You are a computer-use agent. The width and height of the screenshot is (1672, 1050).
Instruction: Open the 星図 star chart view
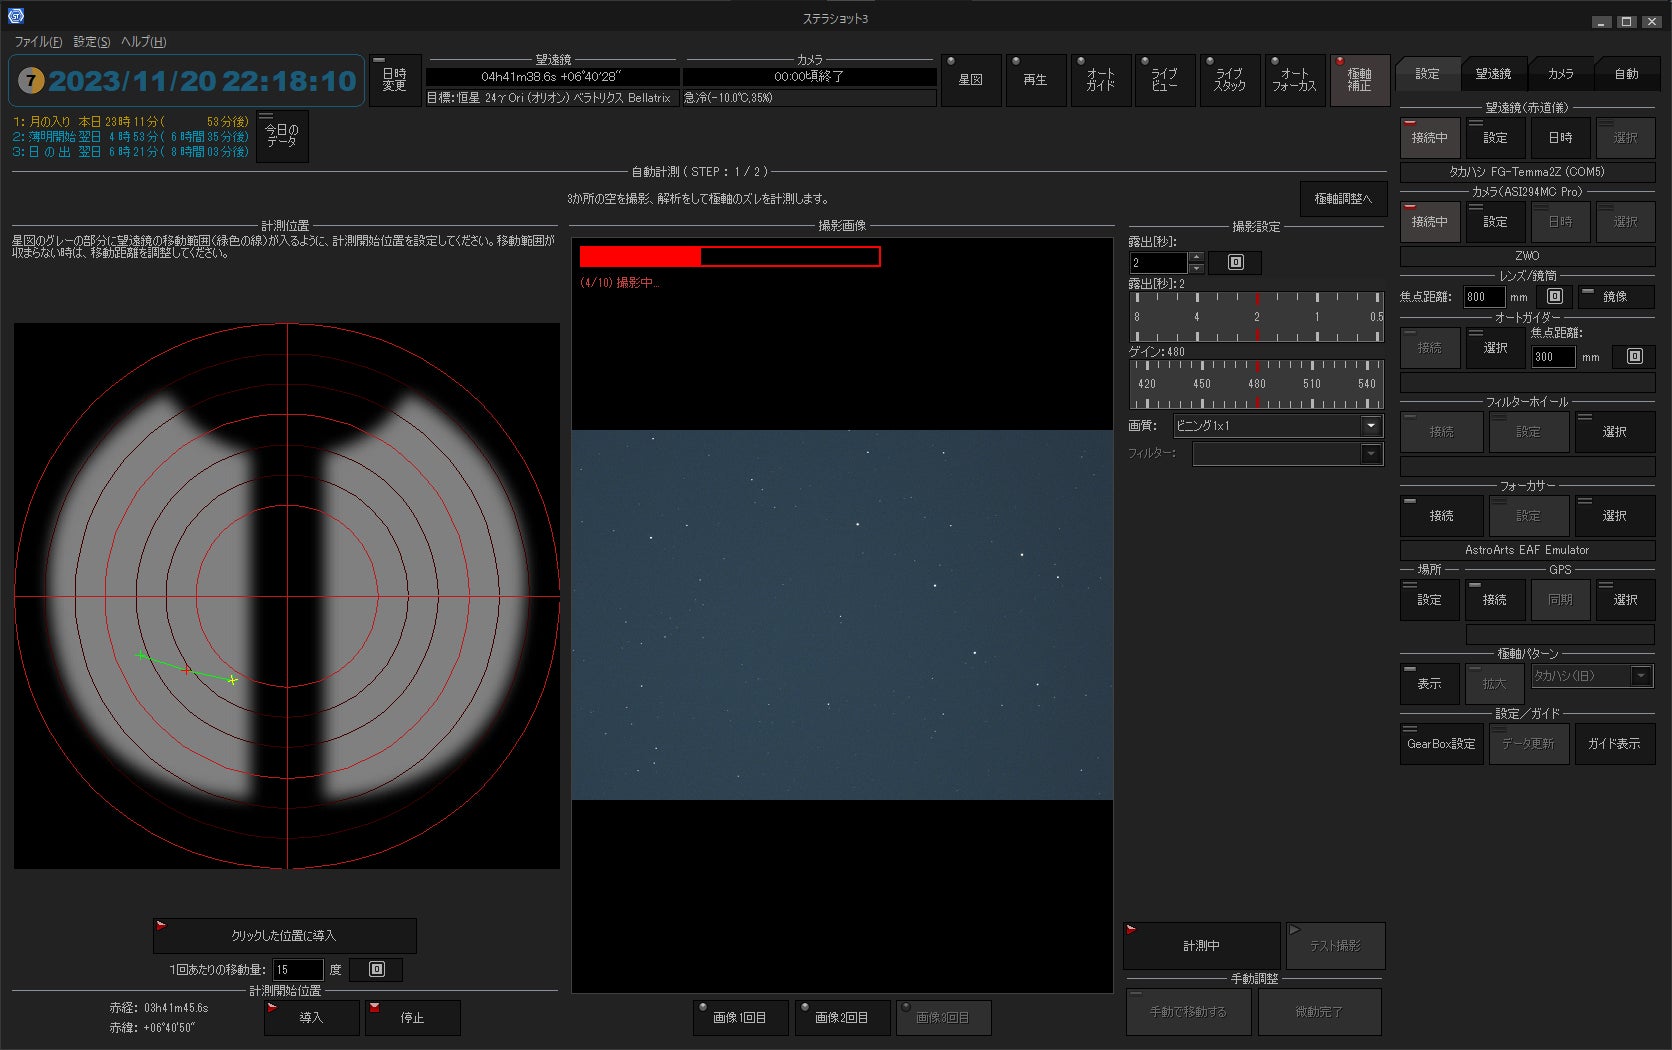pyautogui.click(x=970, y=80)
